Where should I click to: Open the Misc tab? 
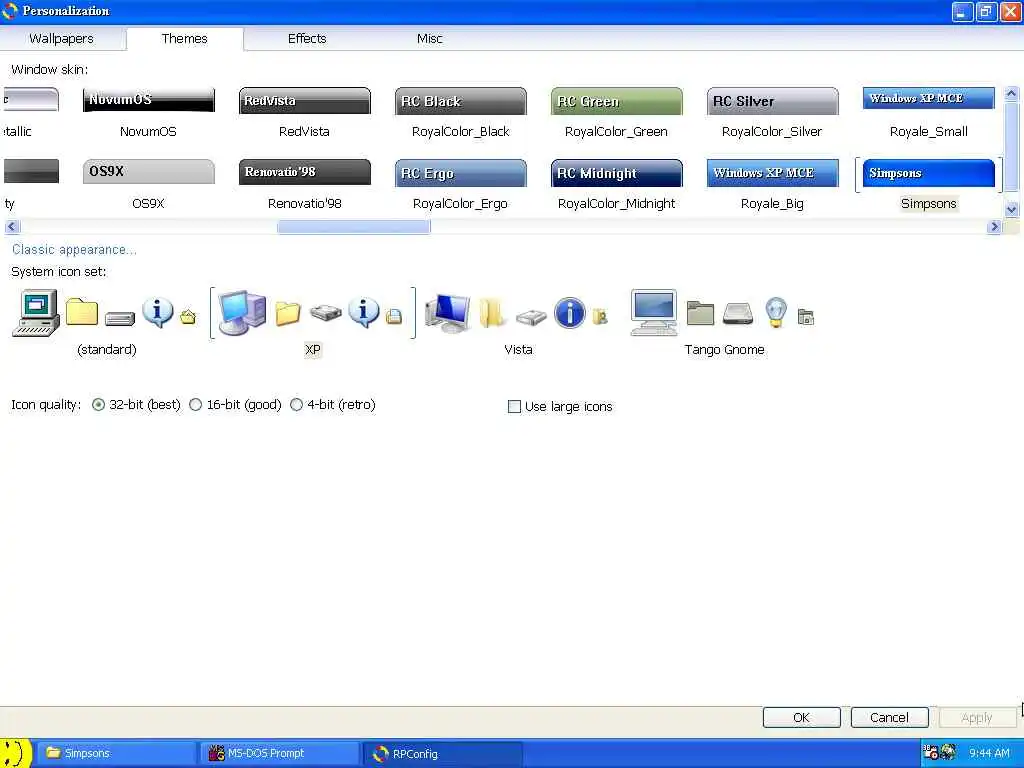point(430,39)
